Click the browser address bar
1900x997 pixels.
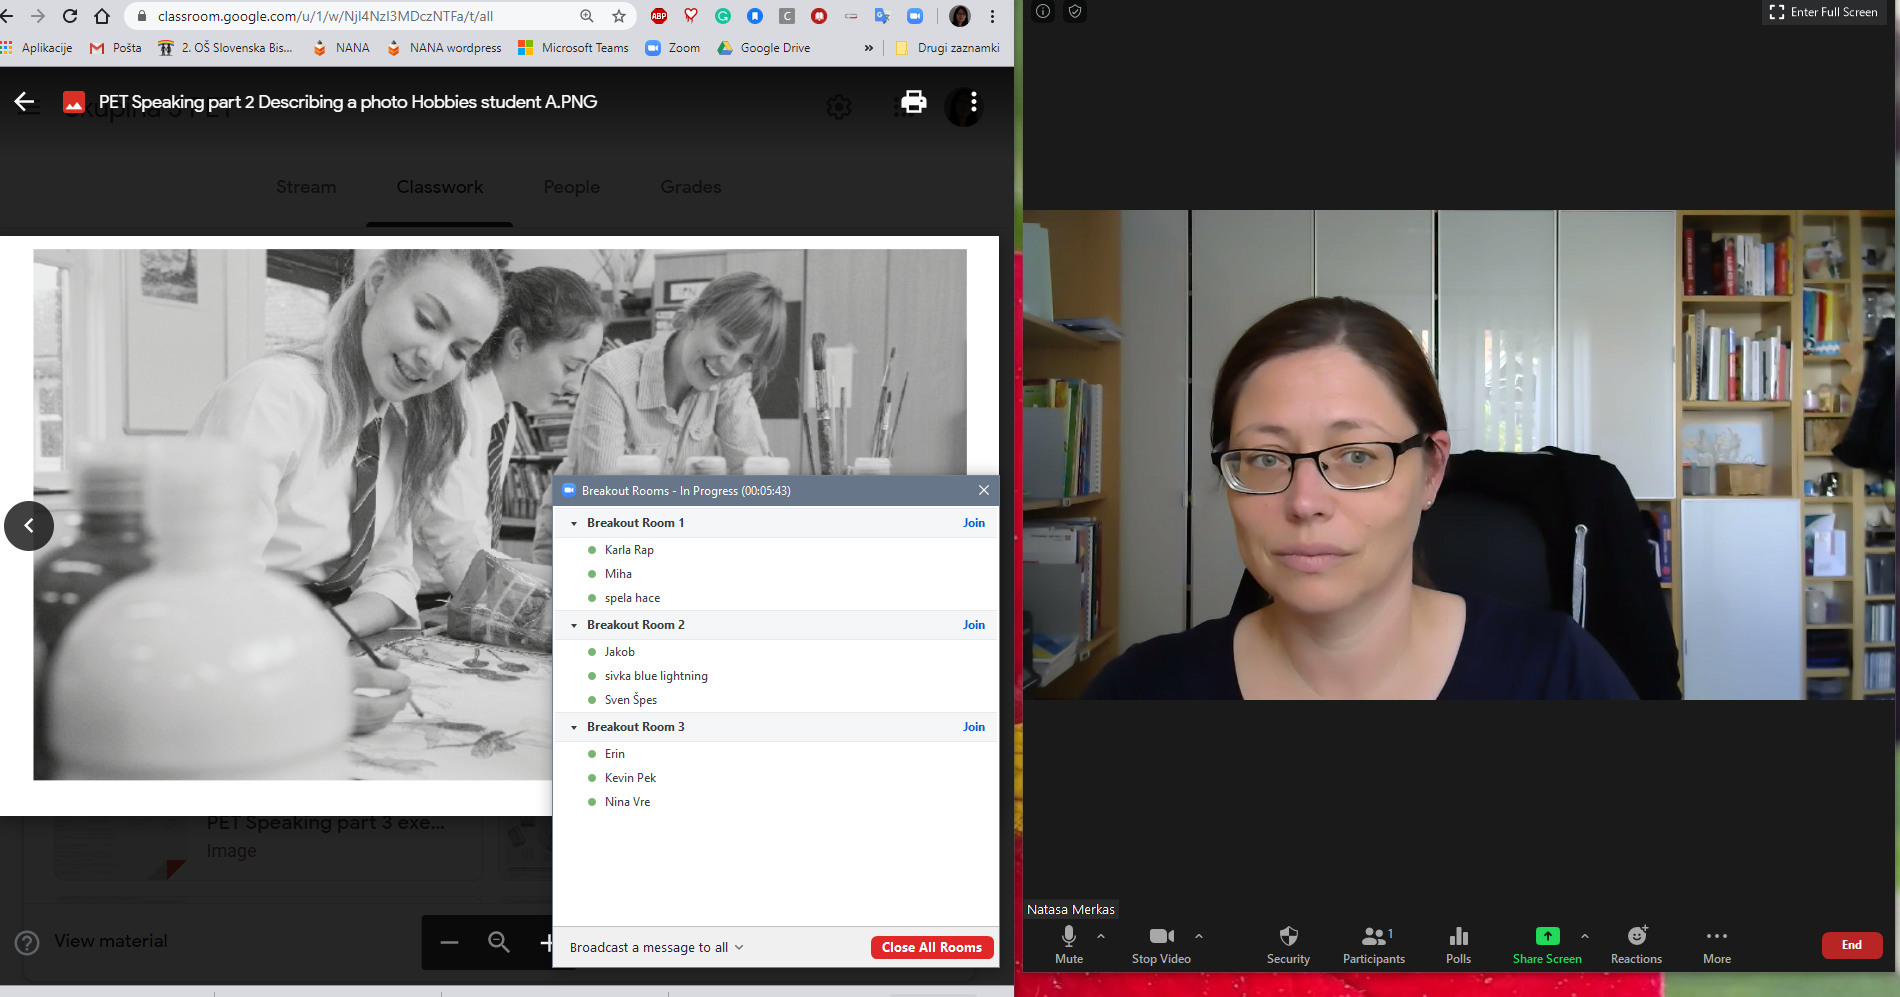pos(350,16)
